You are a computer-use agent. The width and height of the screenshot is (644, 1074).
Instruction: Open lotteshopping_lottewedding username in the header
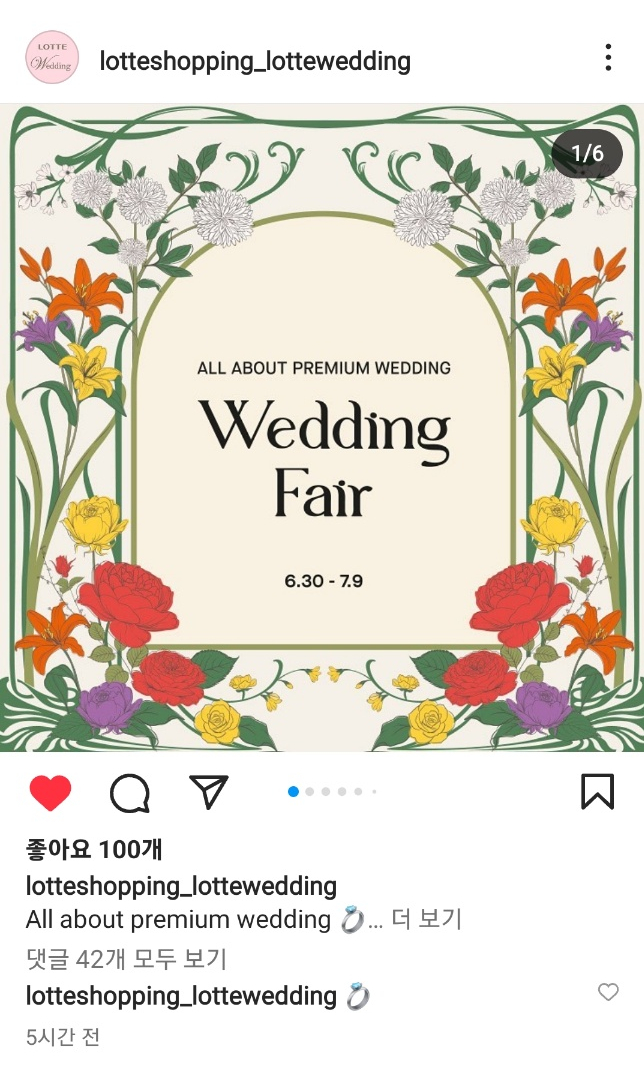point(255,61)
